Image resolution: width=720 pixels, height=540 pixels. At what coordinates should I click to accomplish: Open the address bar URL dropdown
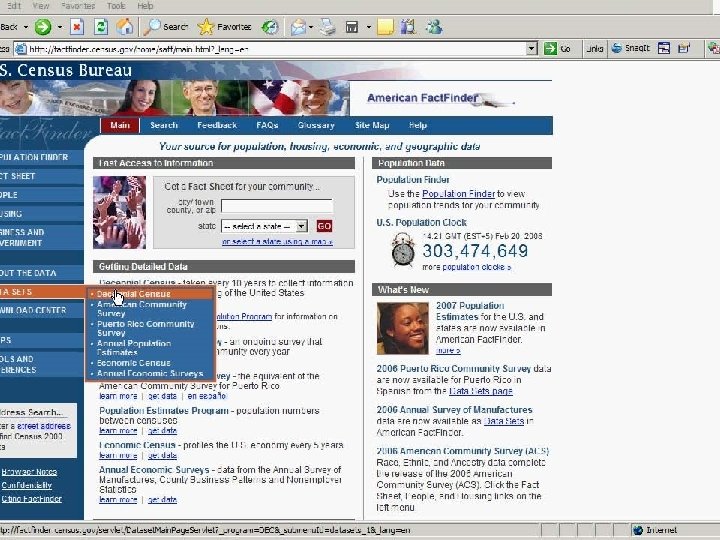pyautogui.click(x=532, y=48)
